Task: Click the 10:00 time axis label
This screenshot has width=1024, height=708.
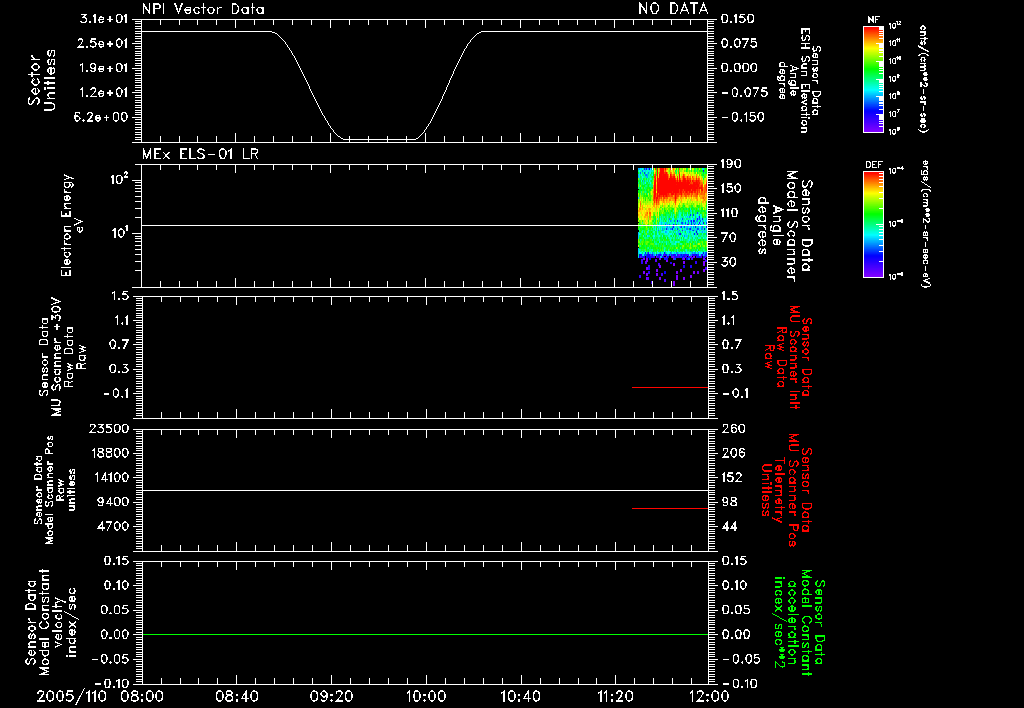Action: point(425,696)
